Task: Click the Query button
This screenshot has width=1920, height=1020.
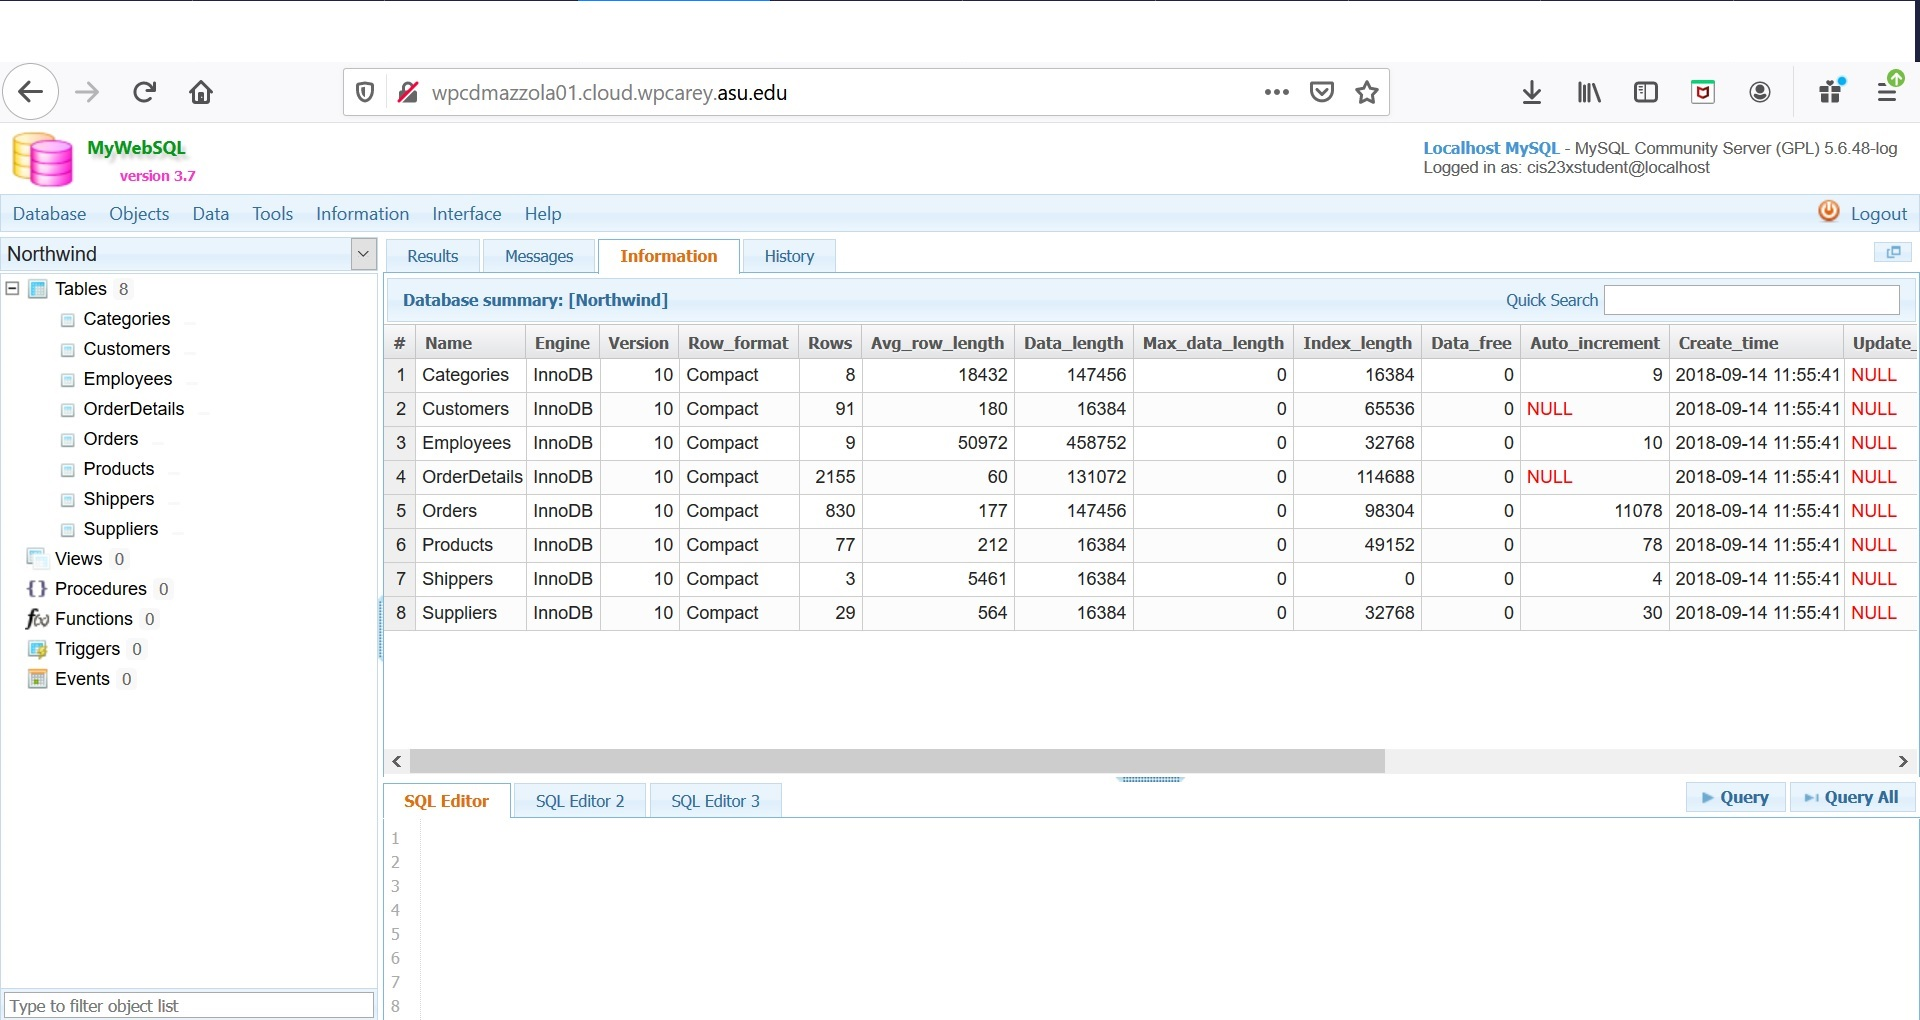Action: [x=1736, y=797]
